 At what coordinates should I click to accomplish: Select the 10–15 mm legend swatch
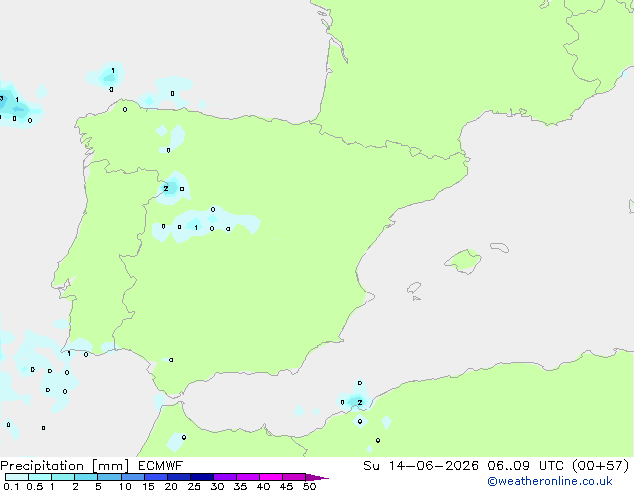click(132, 477)
